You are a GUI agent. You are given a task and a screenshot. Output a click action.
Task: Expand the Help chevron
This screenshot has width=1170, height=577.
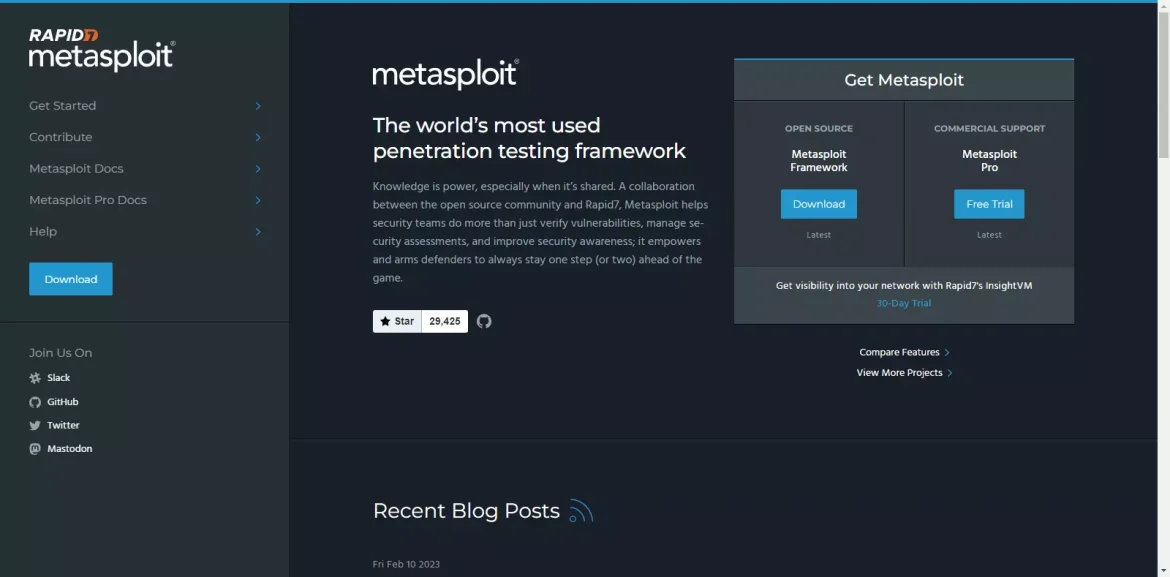(258, 231)
